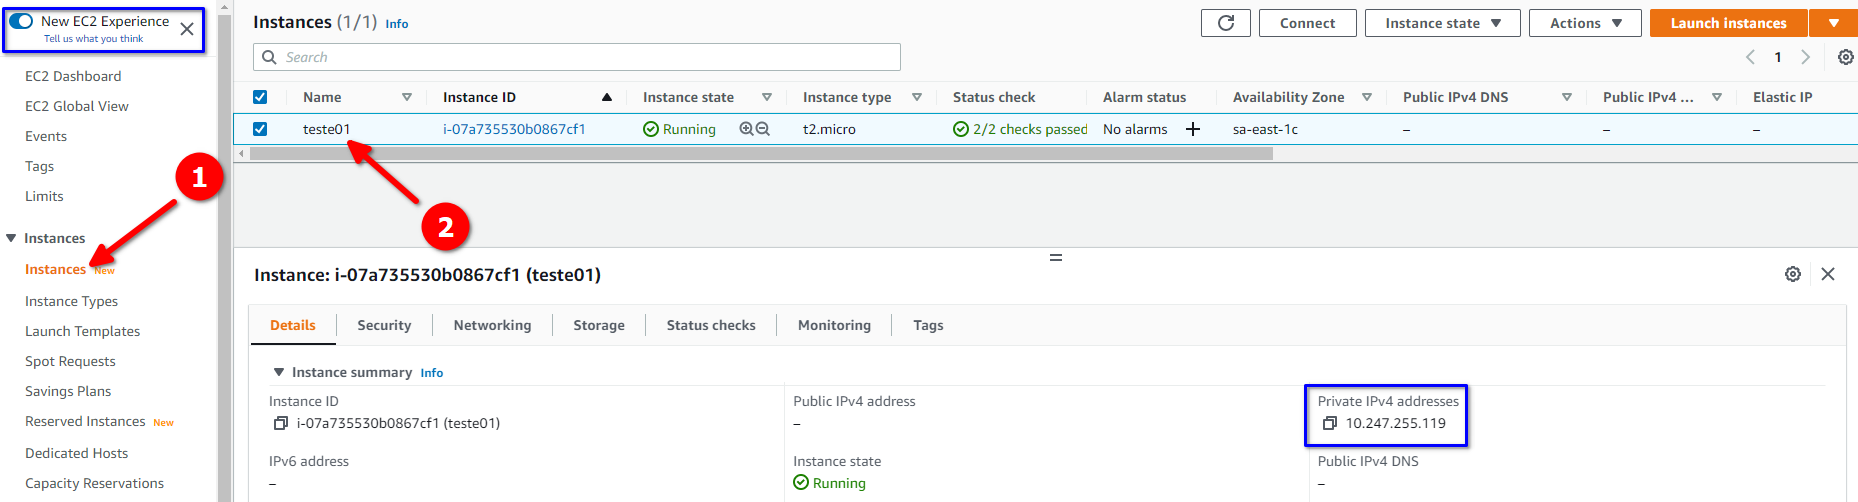Filter by Public IPv4 DNS arrow
Viewport: 1858px width, 502px height.
coord(1567,97)
